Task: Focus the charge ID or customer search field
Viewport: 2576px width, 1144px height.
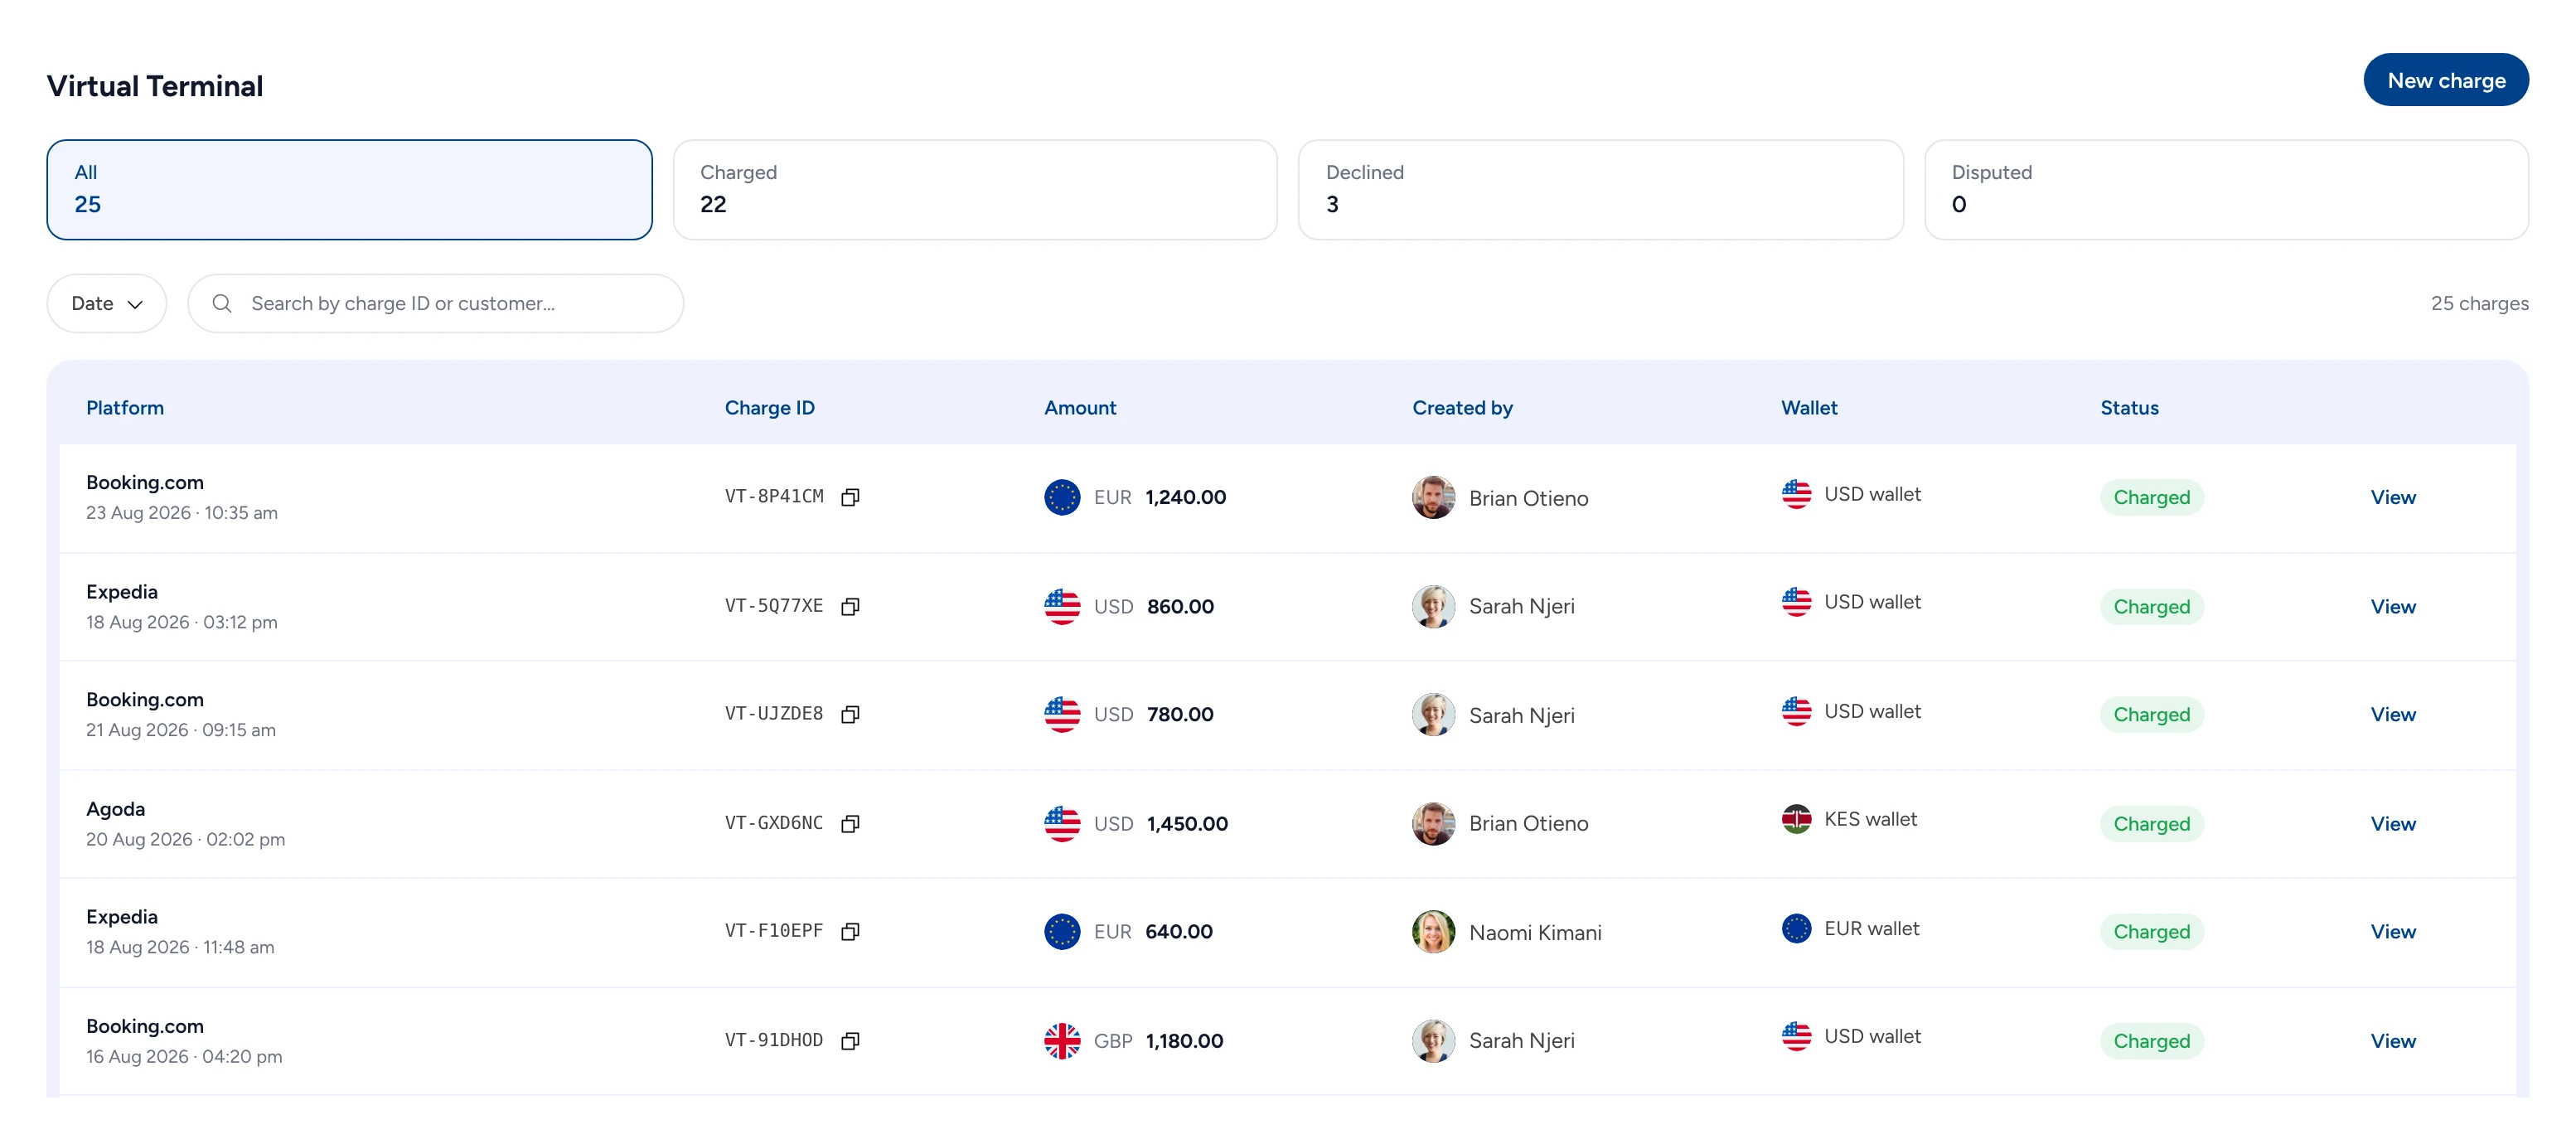Action: (436, 303)
